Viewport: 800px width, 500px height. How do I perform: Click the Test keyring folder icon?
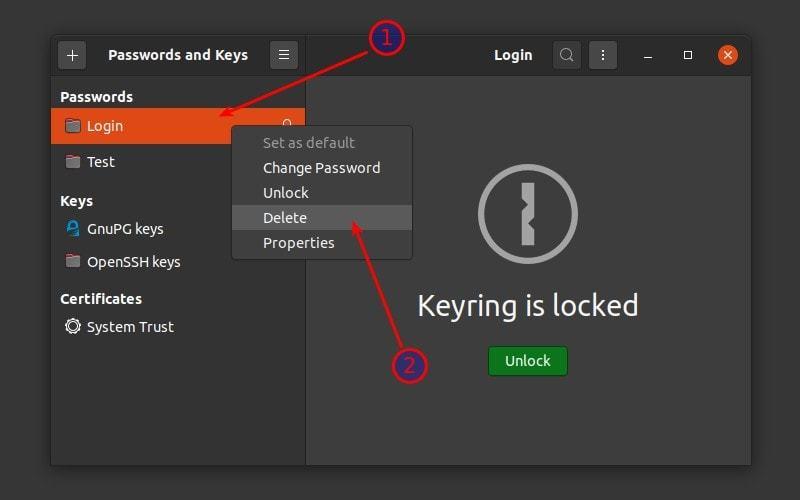click(72, 161)
